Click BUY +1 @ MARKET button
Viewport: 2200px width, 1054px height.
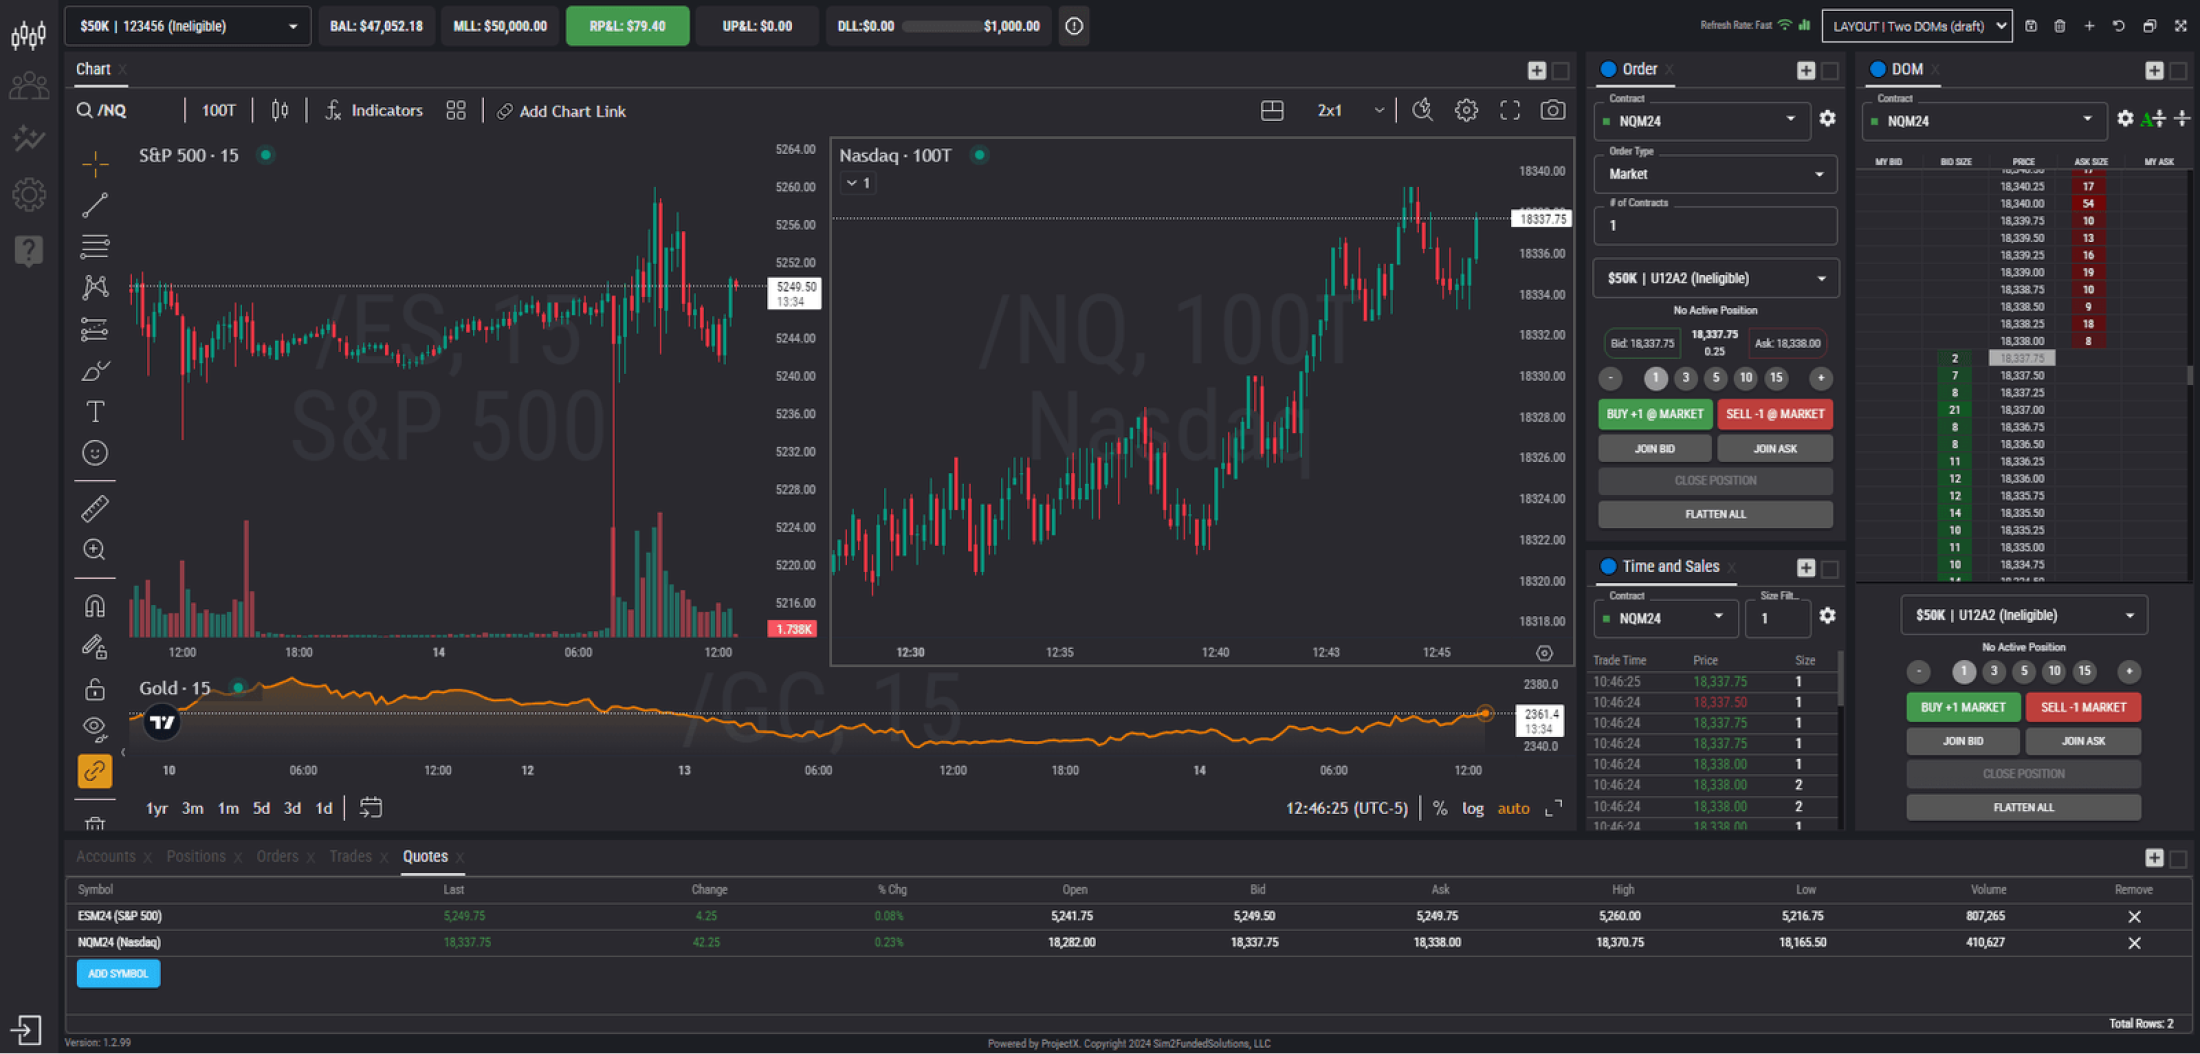(x=1655, y=414)
